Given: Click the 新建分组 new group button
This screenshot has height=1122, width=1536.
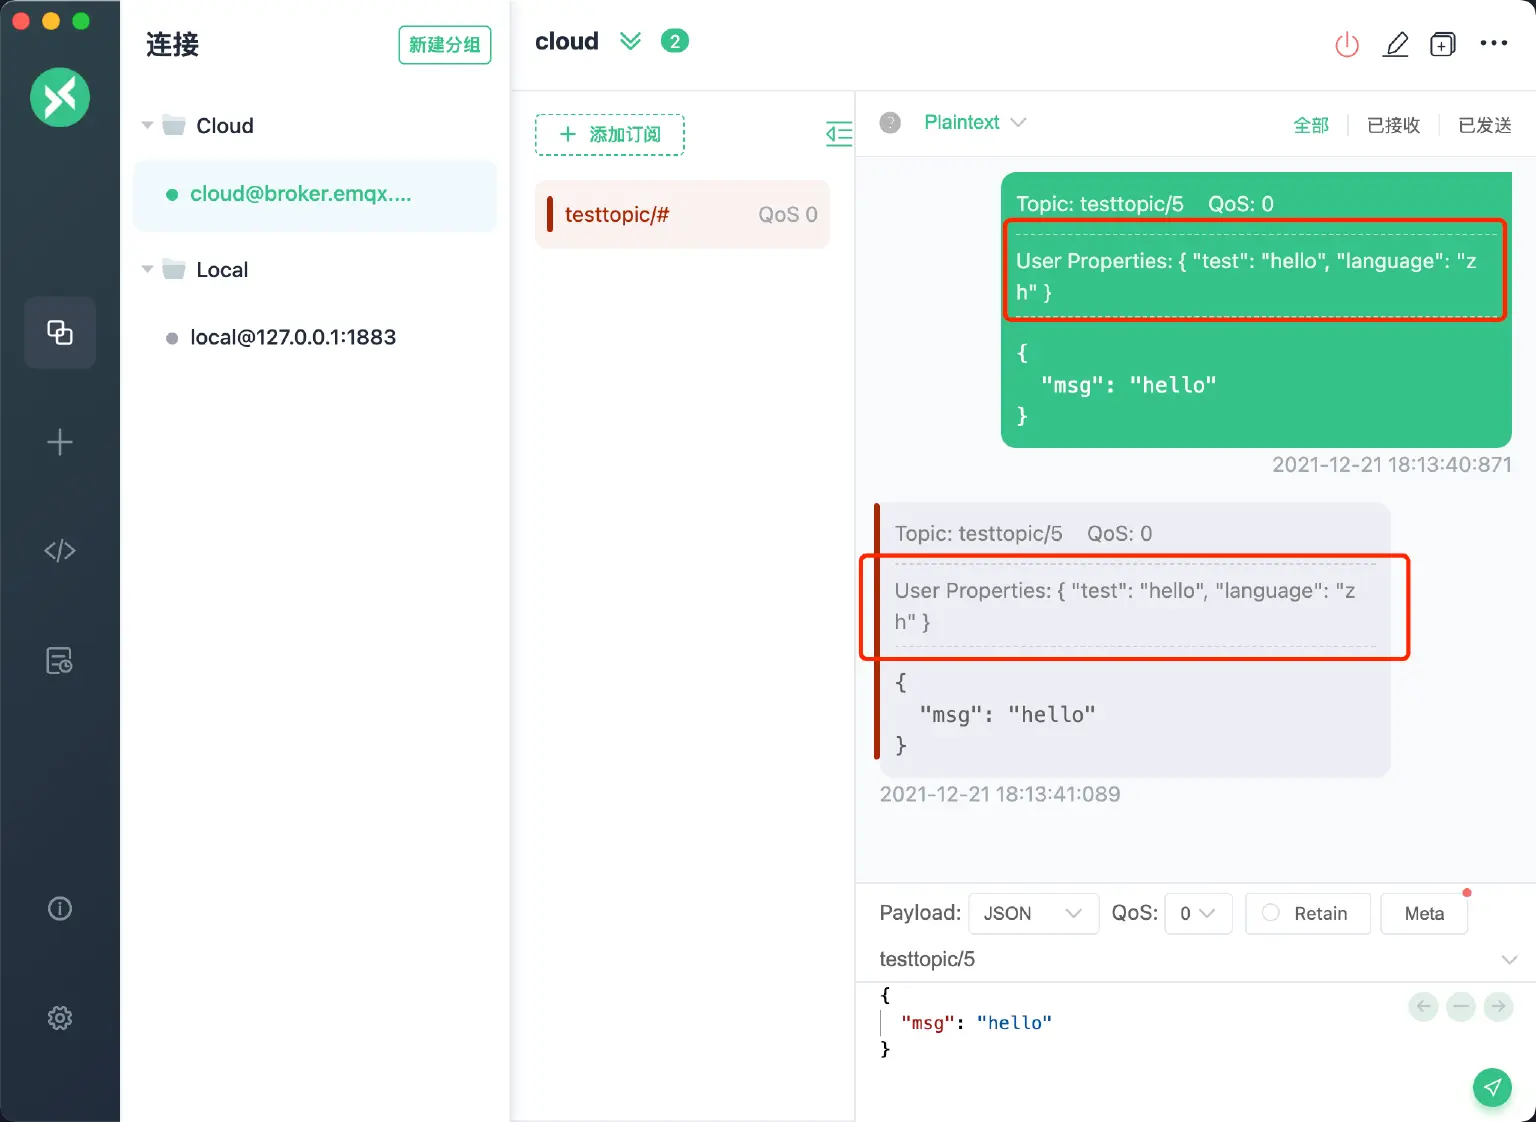Looking at the screenshot, I should pos(444,45).
